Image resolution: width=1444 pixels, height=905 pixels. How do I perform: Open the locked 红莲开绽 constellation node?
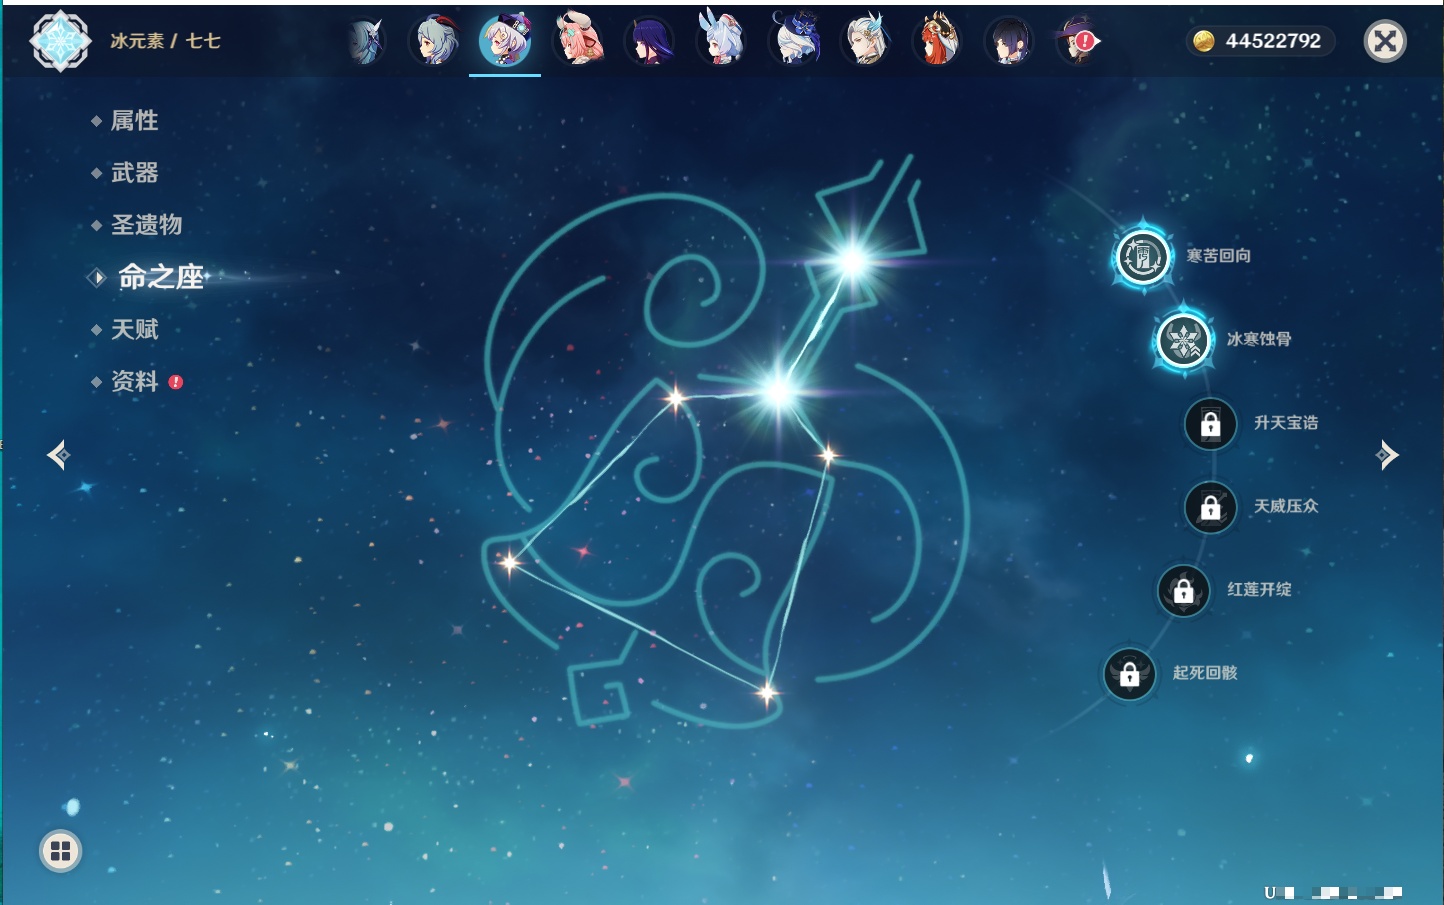(1184, 590)
